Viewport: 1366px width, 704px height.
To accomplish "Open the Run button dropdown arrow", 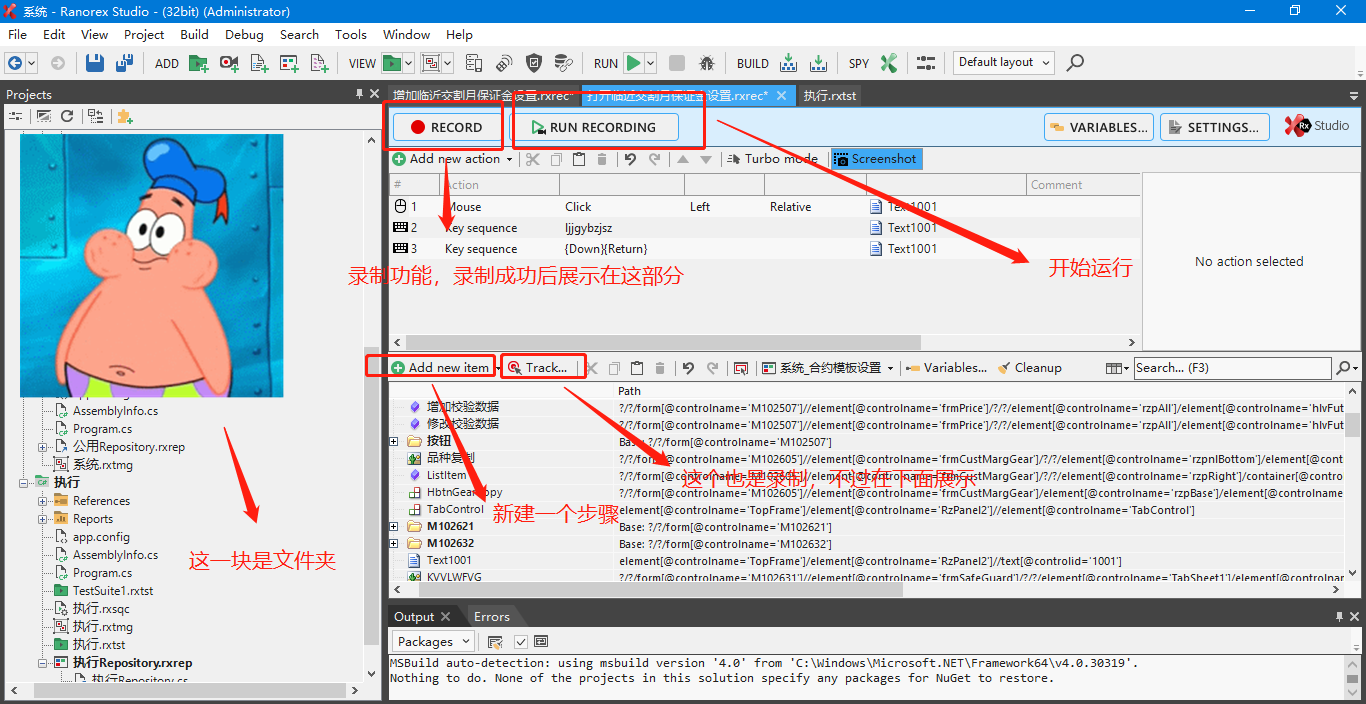I will click(x=651, y=63).
